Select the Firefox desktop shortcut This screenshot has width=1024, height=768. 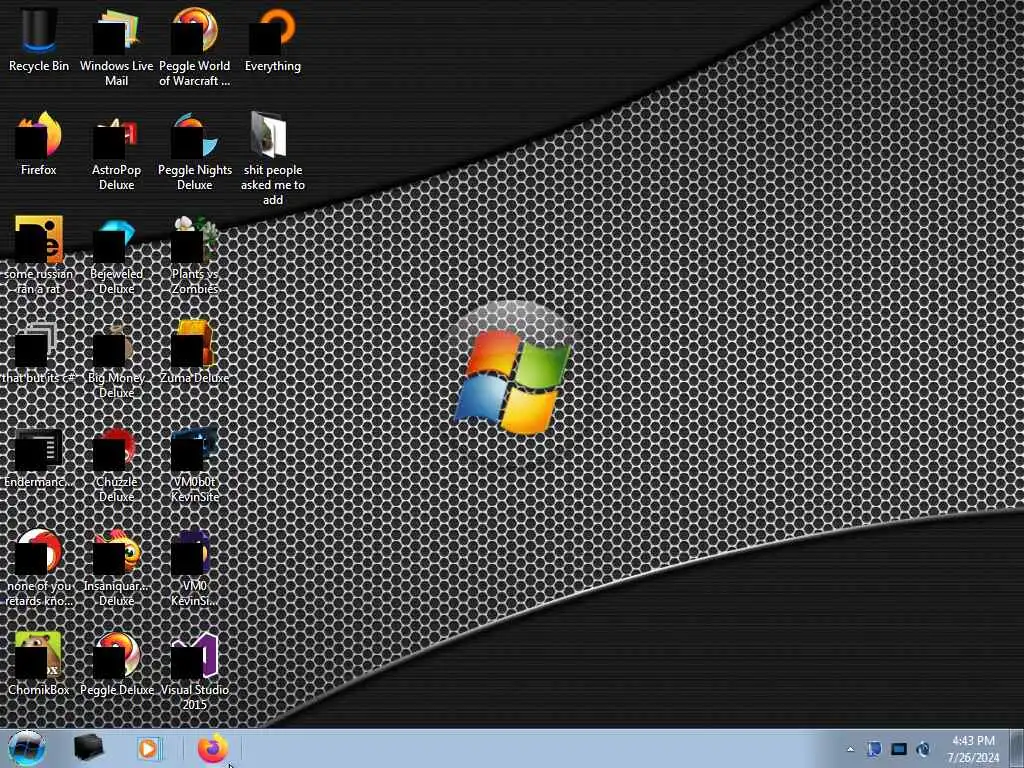pyautogui.click(x=39, y=144)
